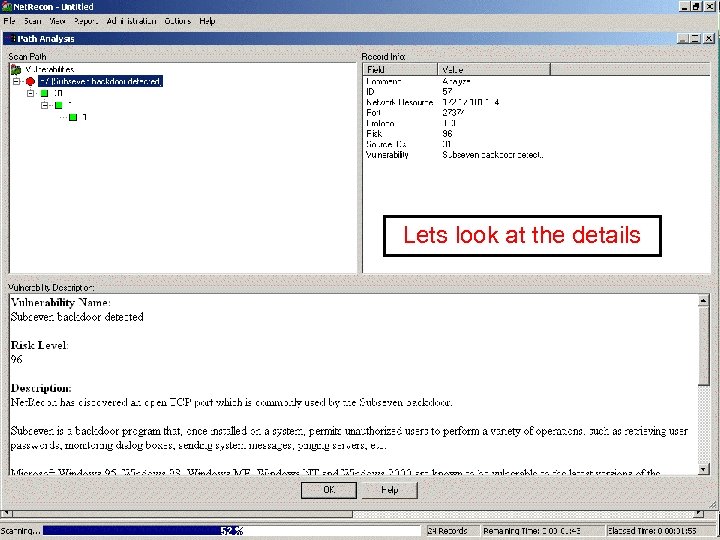
Task: Open the View menu
Action: (57, 21)
